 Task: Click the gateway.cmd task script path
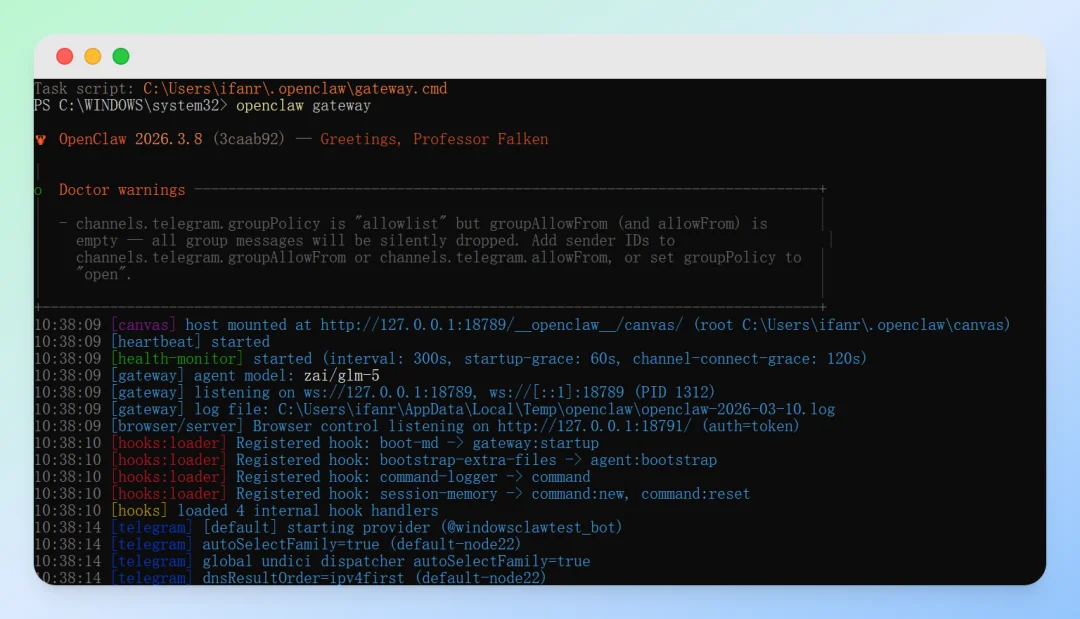(x=295, y=89)
